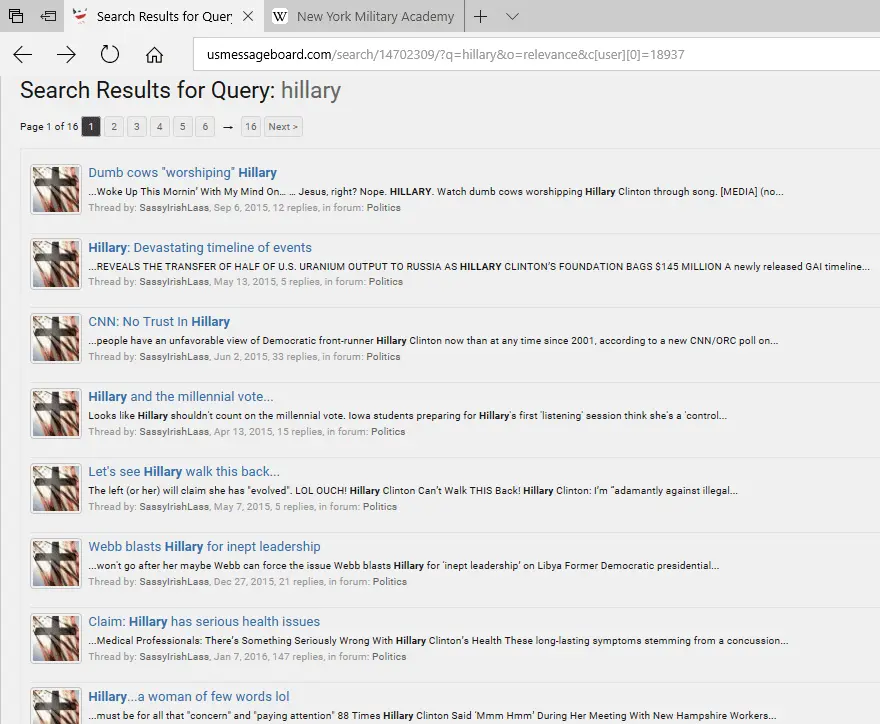Click avatar beside 'Hillary and the millennial vote'

(56, 414)
